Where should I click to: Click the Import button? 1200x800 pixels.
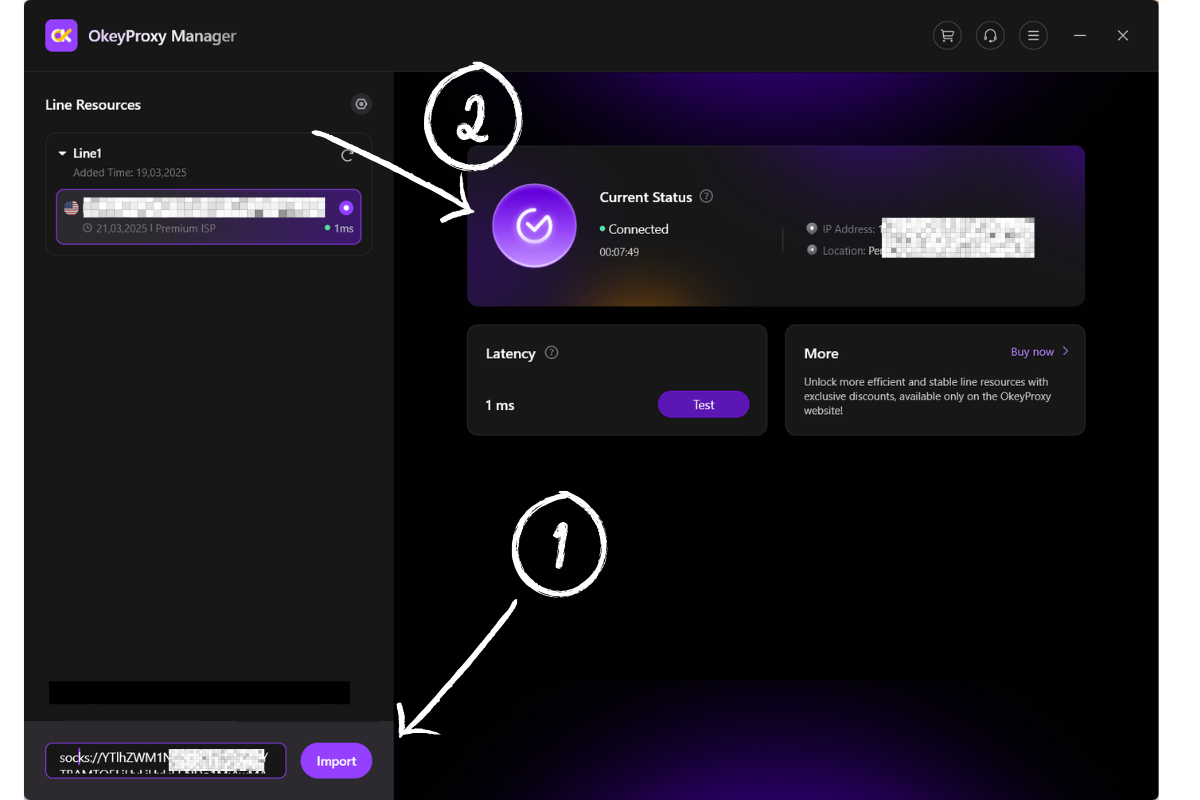click(336, 761)
